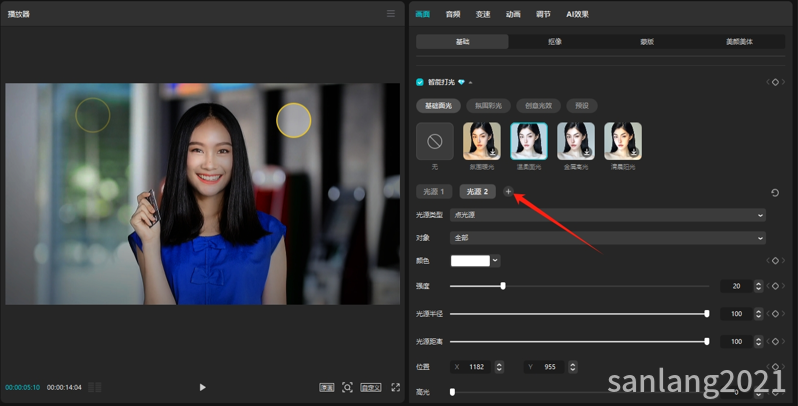
Task: Switch to the 音频 audio tab
Action: tap(453, 14)
